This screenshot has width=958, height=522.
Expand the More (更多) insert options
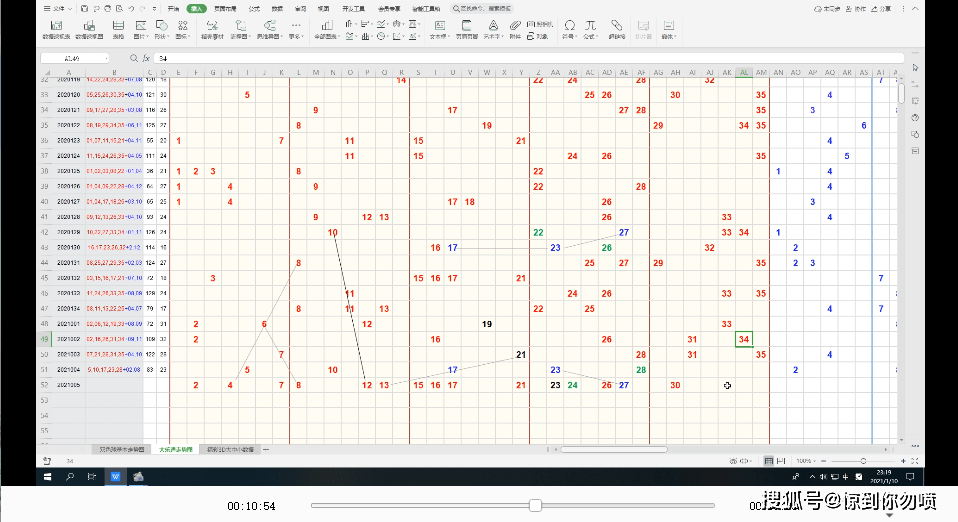coord(296,29)
